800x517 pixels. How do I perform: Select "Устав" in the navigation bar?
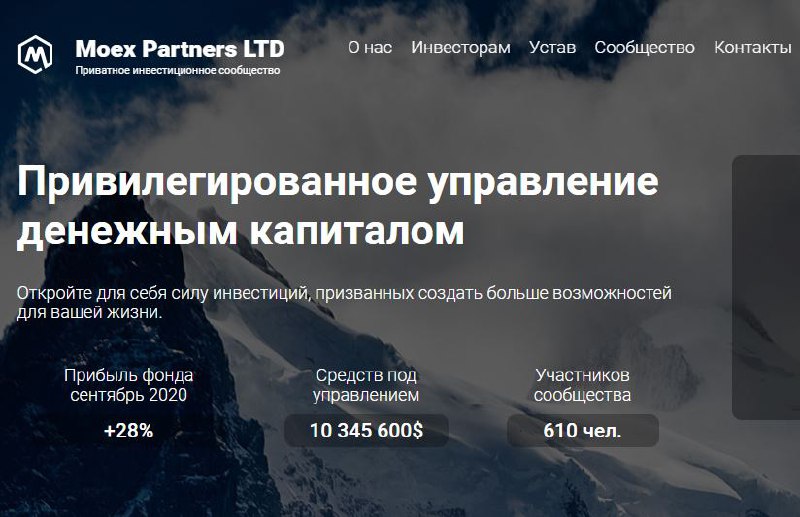553,47
